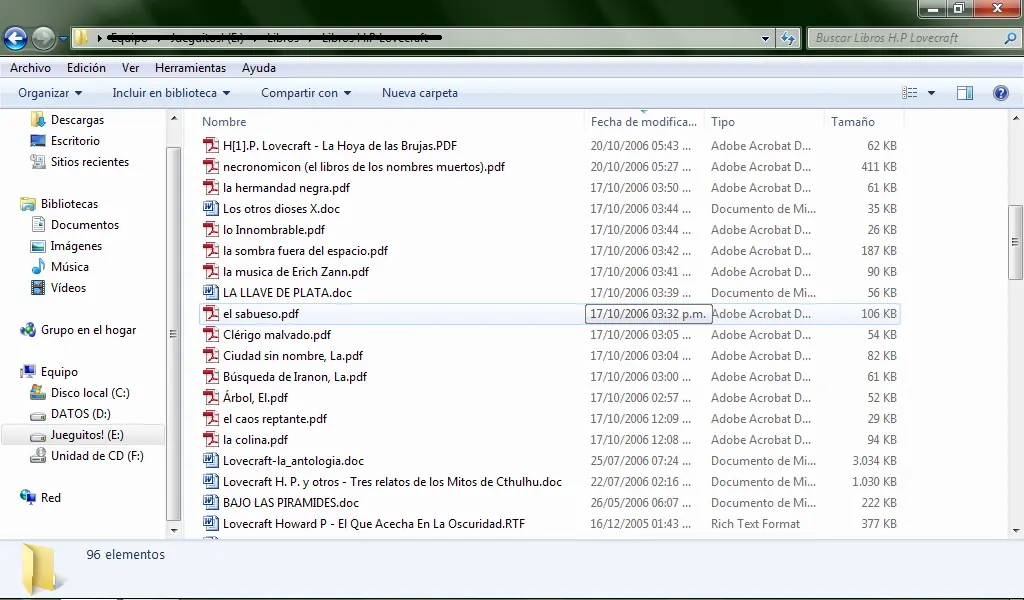This screenshot has width=1024, height=600.
Task: Click PDF icon of Ciudad sin nombre, La.pdf
Action: 210,356
